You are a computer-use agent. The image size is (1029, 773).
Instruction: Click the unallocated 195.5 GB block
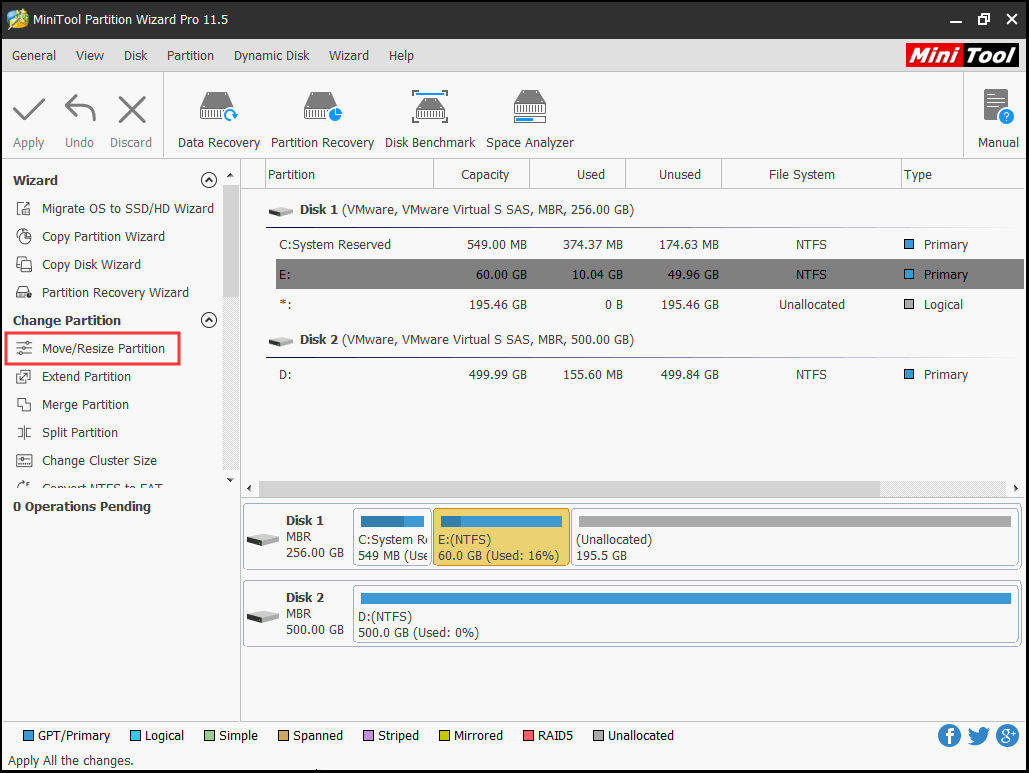click(796, 538)
